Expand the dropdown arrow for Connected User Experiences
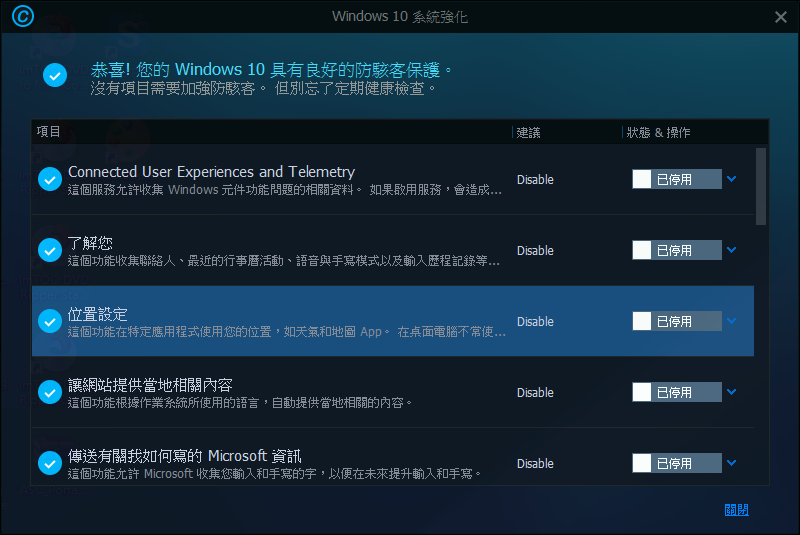The height and width of the screenshot is (535, 800). pyautogui.click(x=731, y=179)
